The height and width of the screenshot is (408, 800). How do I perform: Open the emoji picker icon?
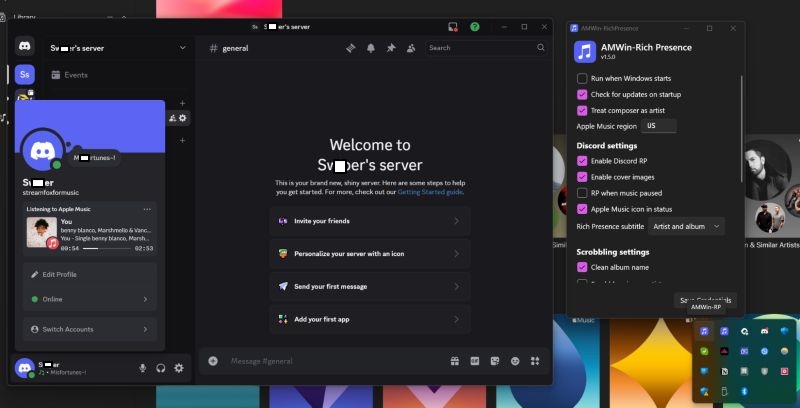click(515, 361)
